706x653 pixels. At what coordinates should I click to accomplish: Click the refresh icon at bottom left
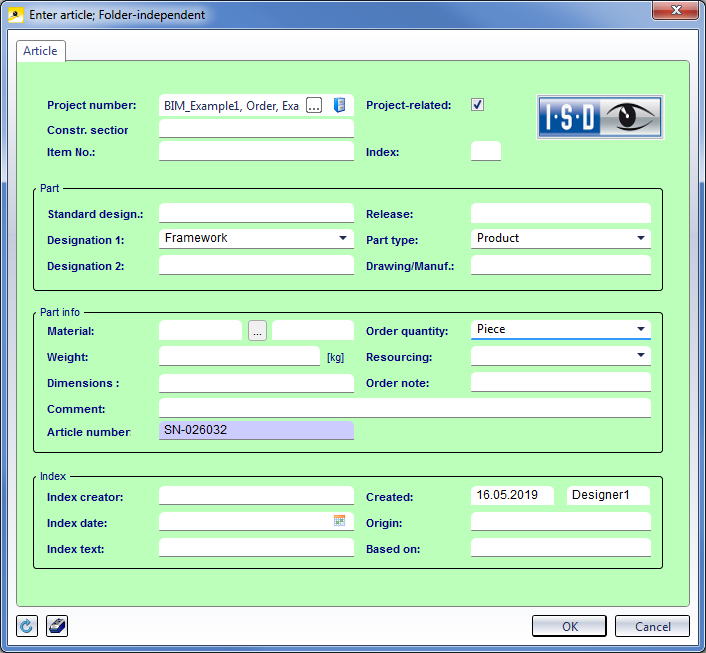(27, 626)
